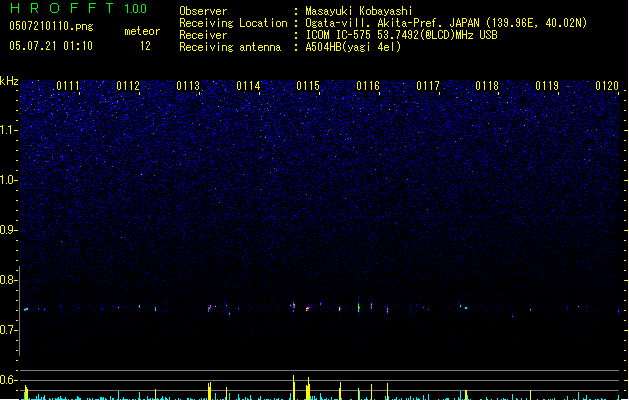Click the 1.1 kHz axis label
Screen dimensions: 629x400
(x=8, y=130)
